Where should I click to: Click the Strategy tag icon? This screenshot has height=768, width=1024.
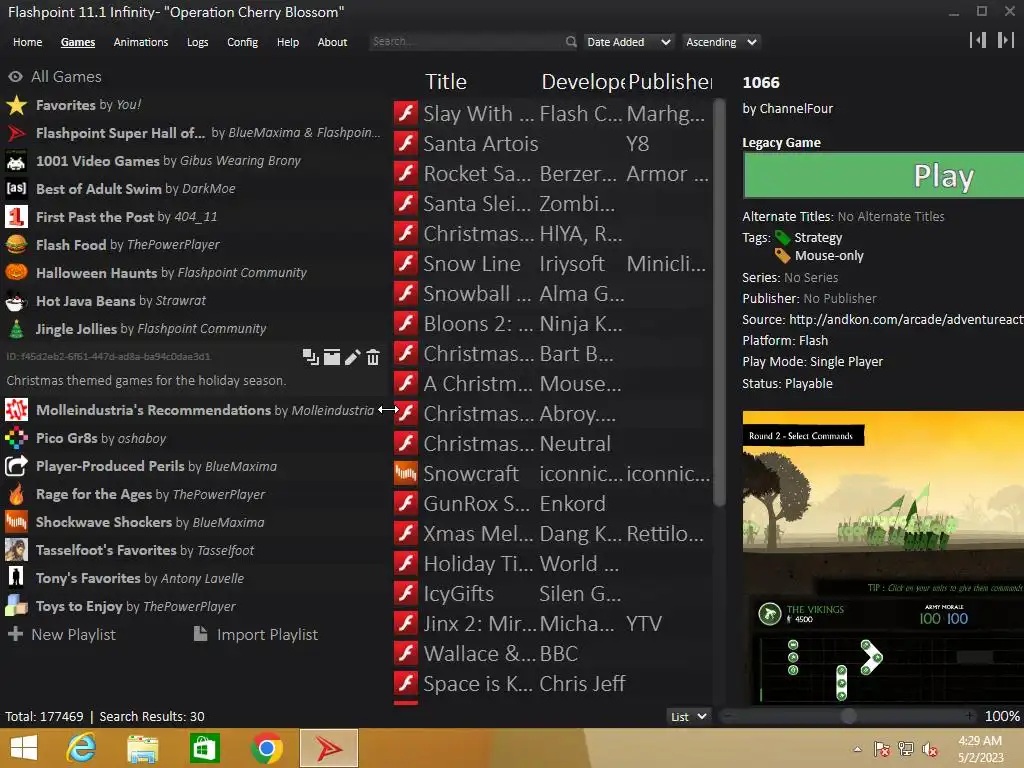coord(782,237)
